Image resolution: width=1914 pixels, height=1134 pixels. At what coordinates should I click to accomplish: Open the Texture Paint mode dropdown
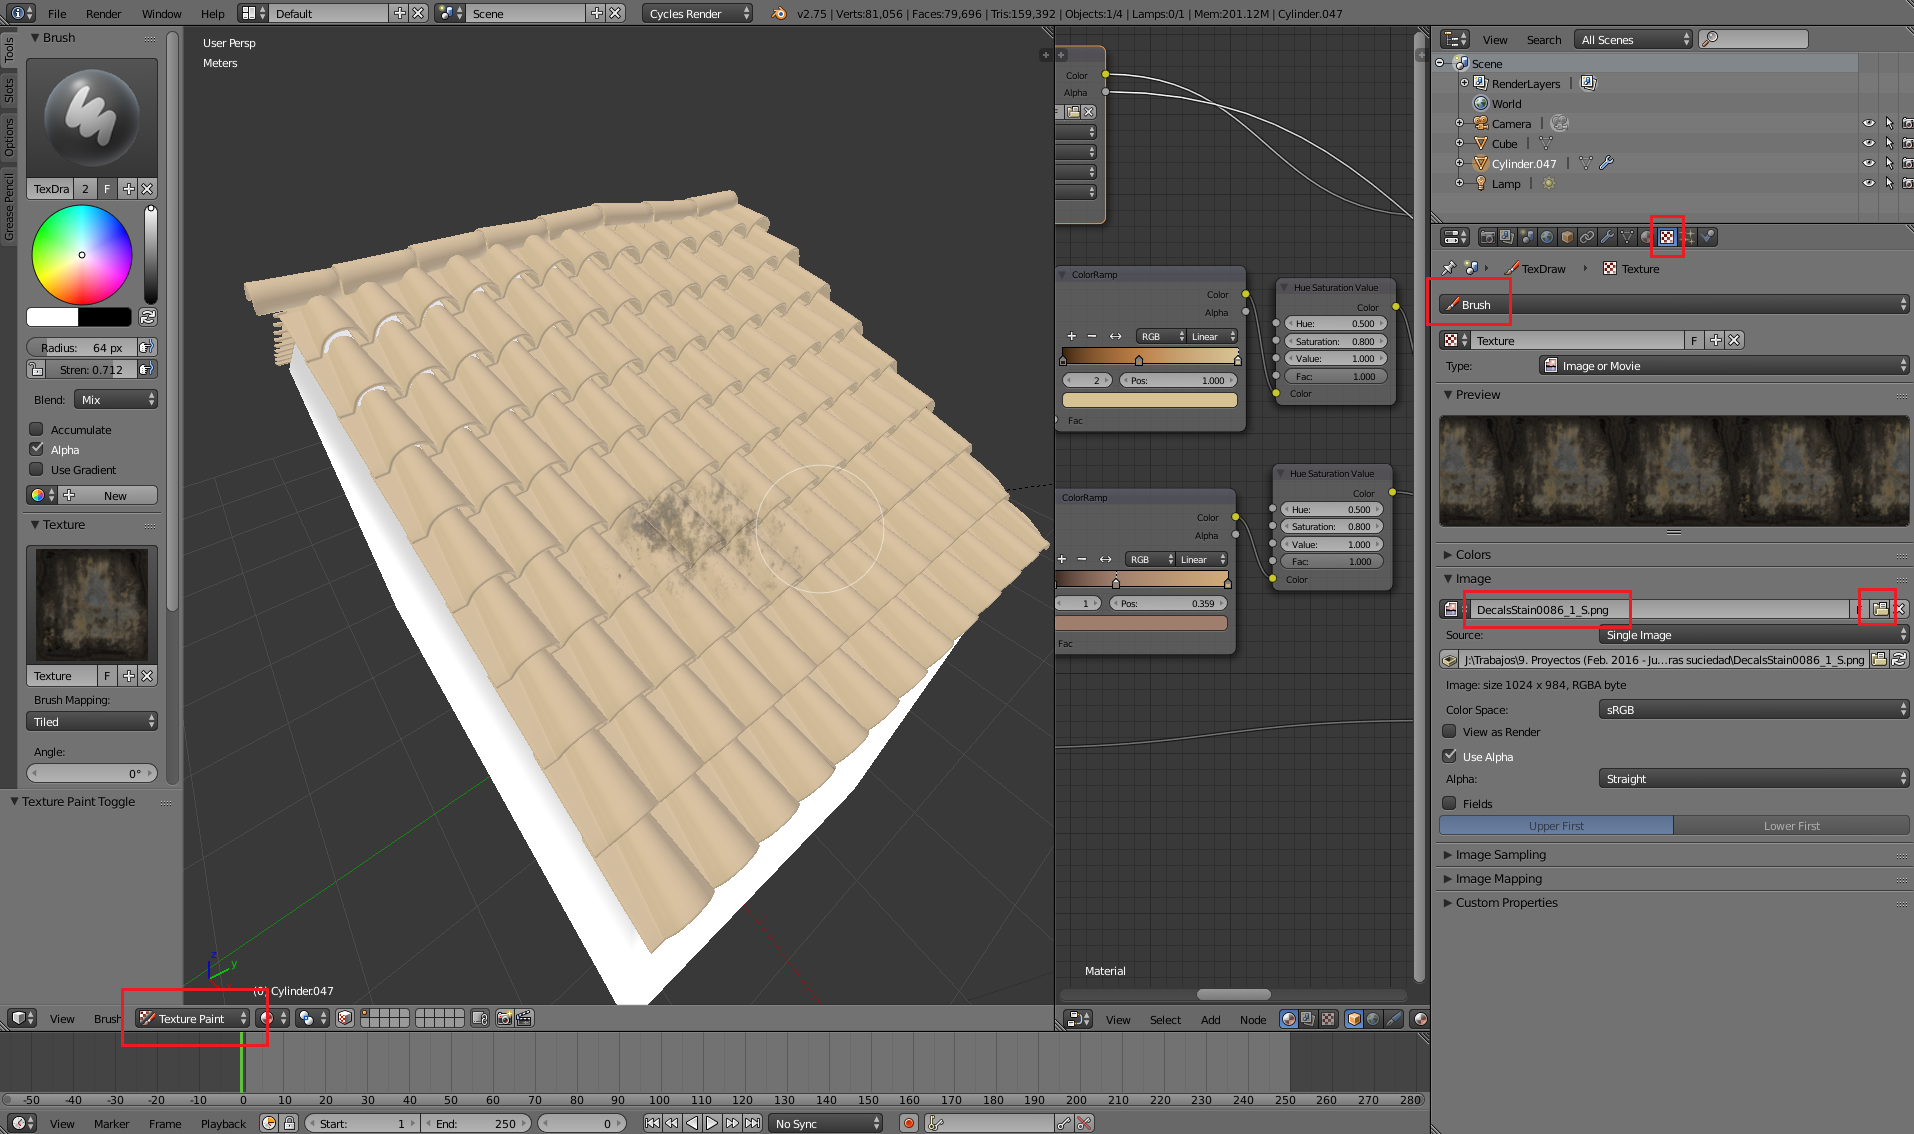point(193,1018)
